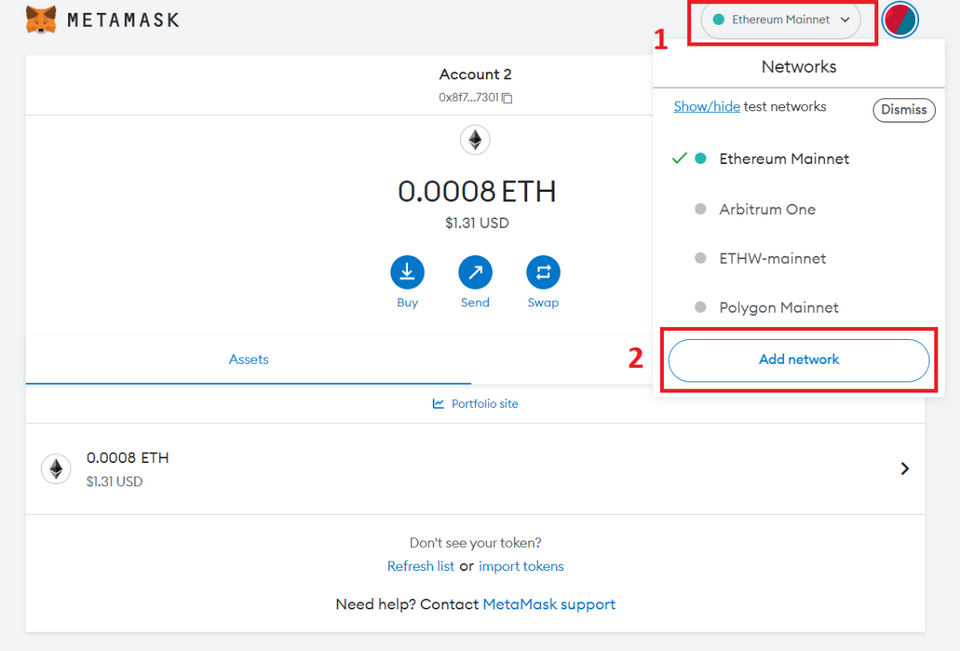Open the account avatar menu
This screenshot has height=651, width=960.
900,20
